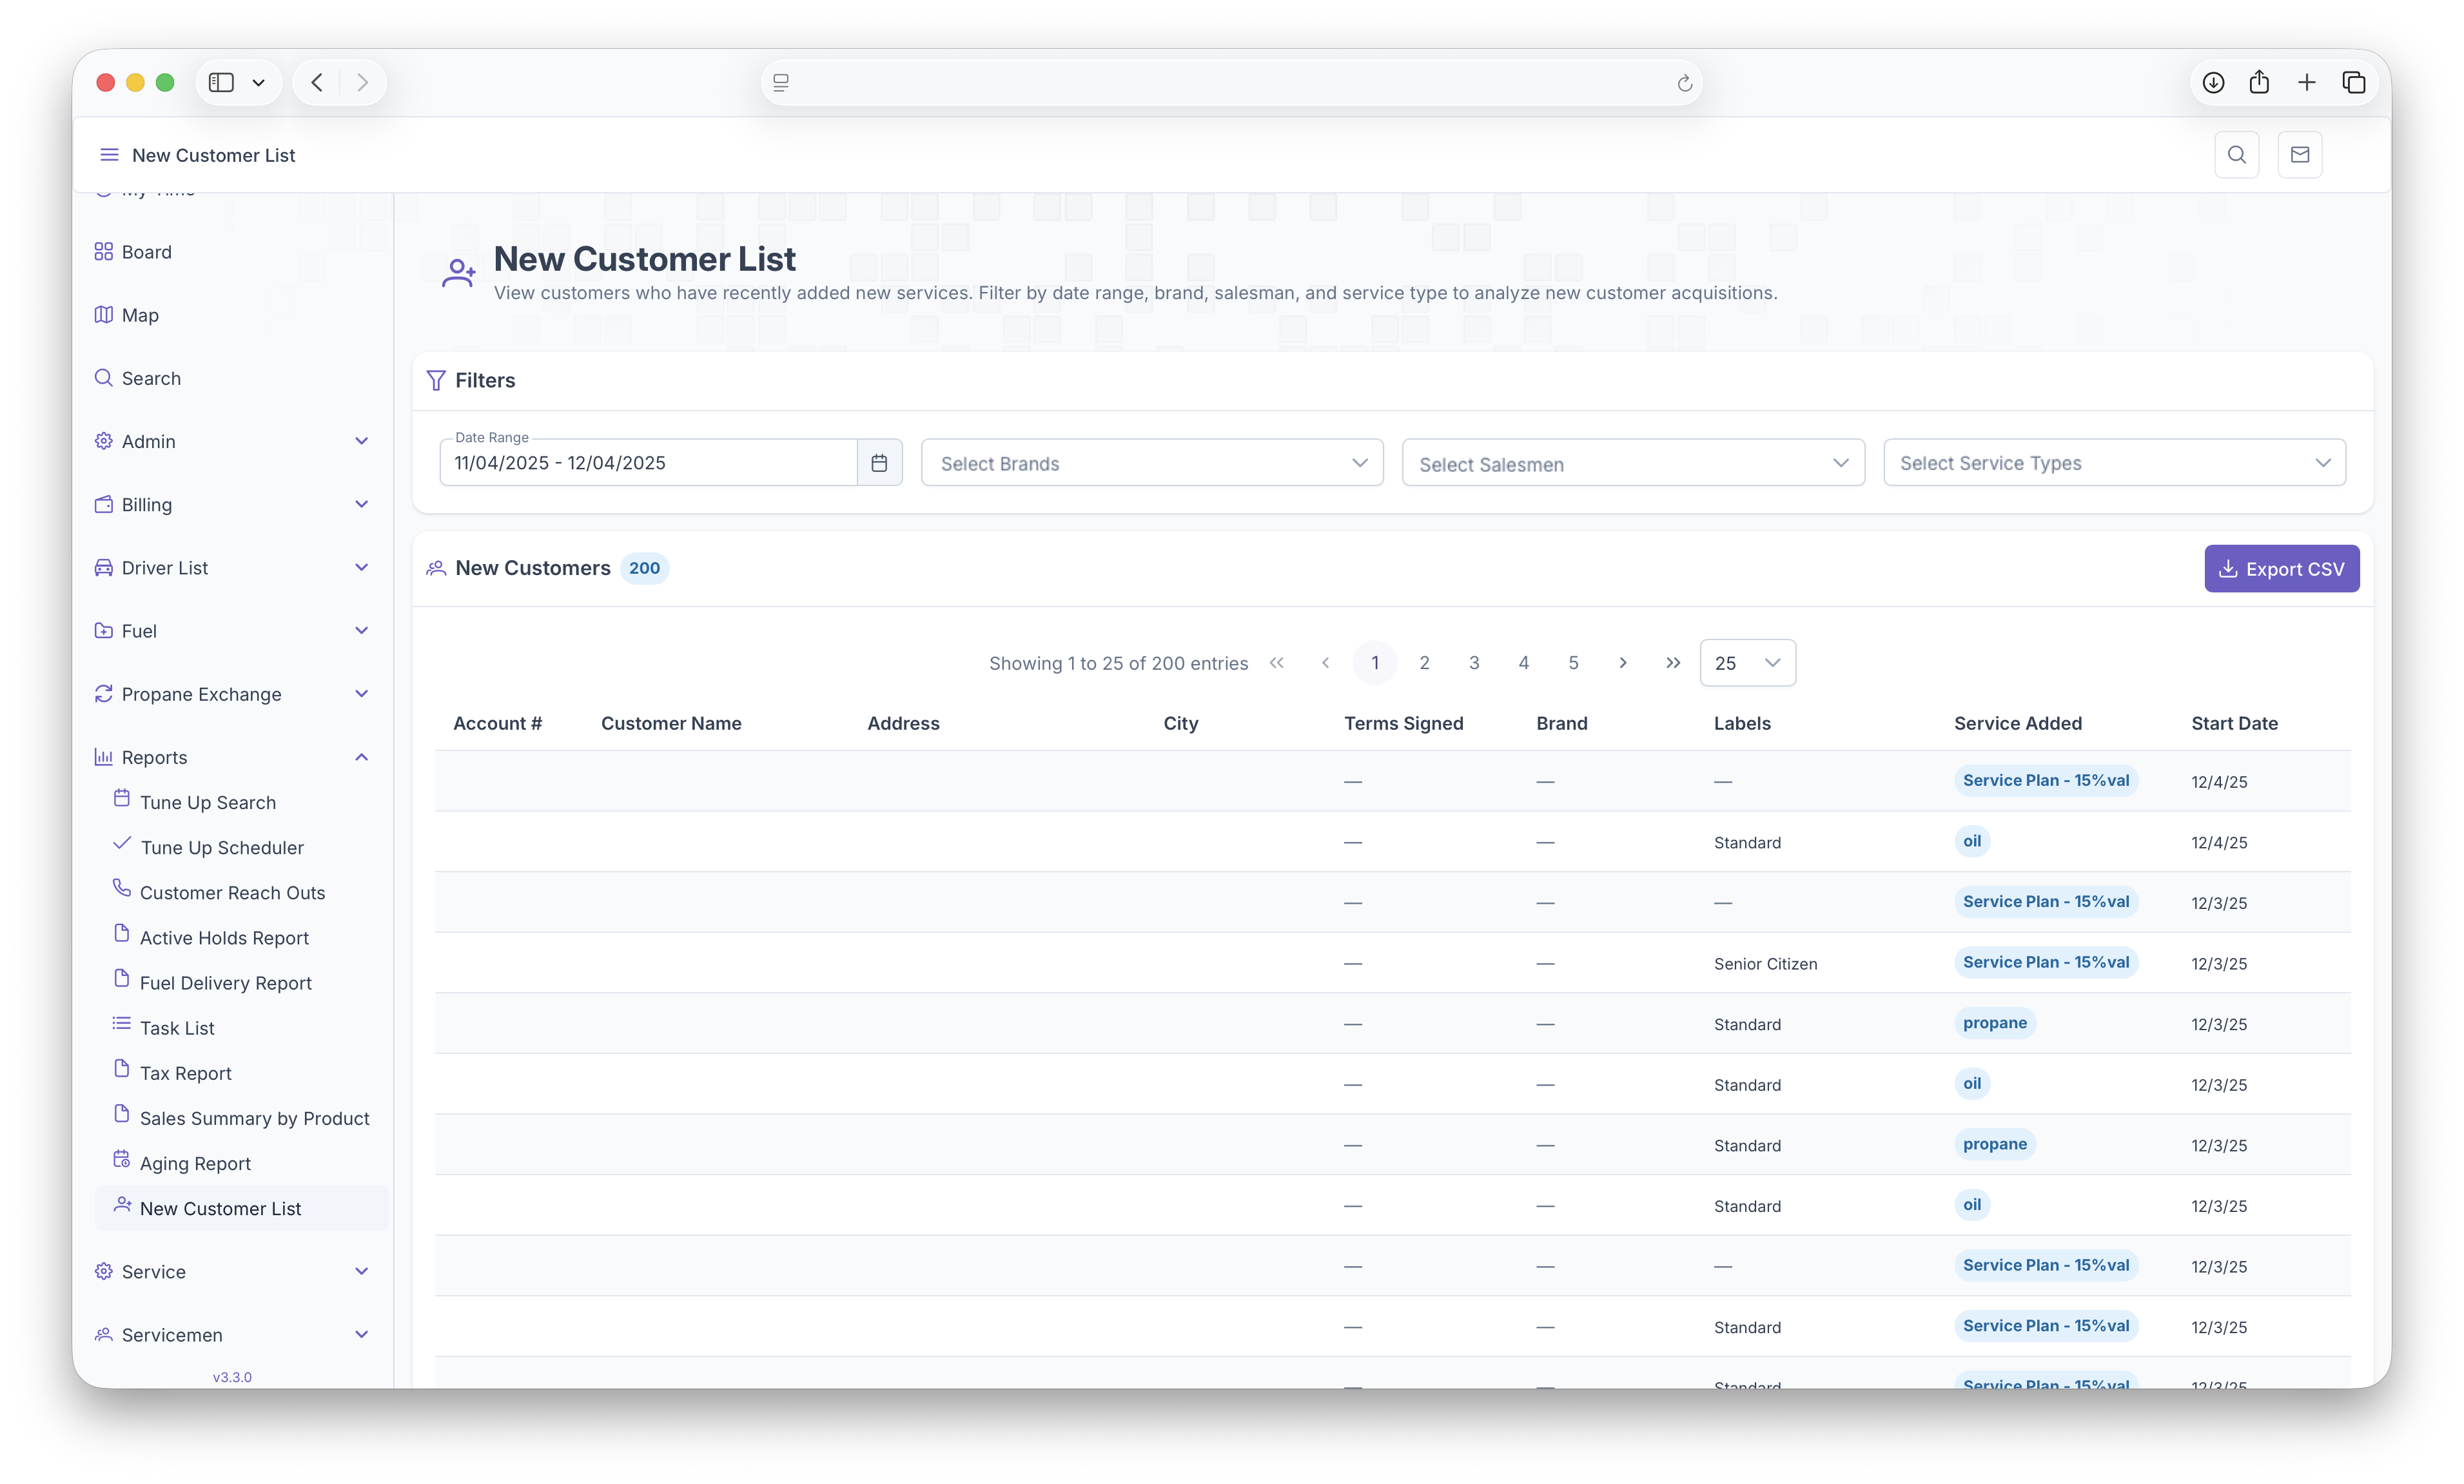Viewport: 2464px width, 1484px height.
Task: Click the mail envelope icon
Action: tap(2299, 155)
